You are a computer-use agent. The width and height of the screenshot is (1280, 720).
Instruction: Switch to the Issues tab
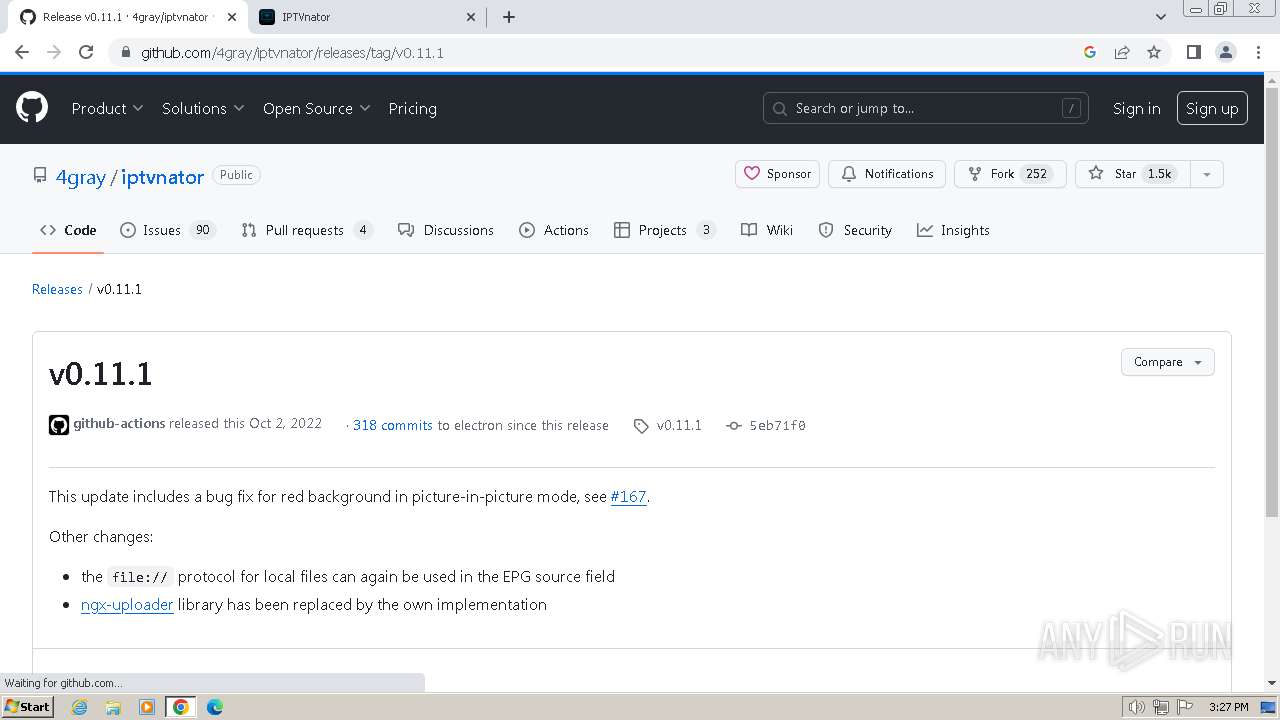point(168,230)
